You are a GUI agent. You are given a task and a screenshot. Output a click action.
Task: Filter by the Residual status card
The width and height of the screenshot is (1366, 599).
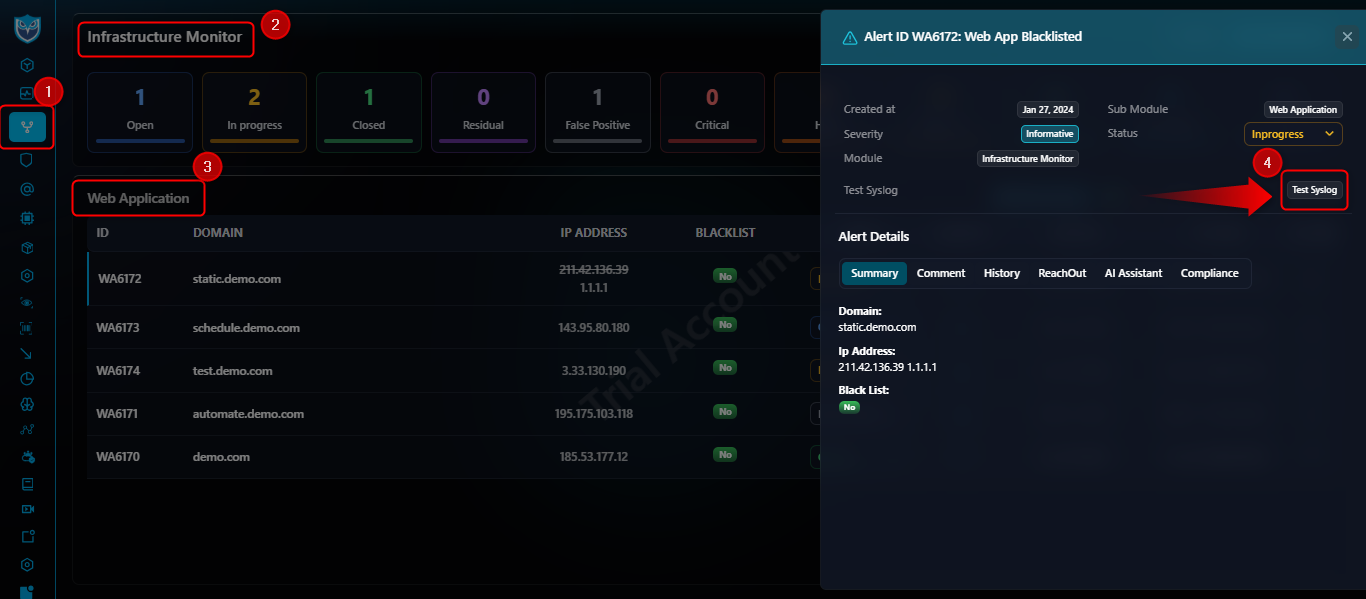pyautogui.click(x=483, y=112)
